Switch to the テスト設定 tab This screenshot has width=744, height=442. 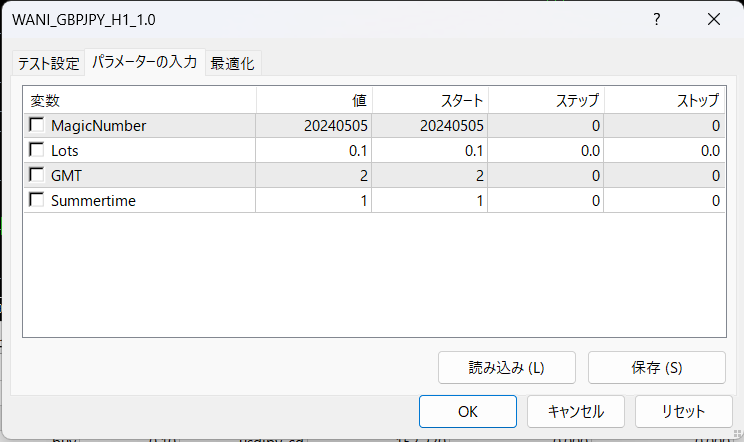(x=47, y=63)
